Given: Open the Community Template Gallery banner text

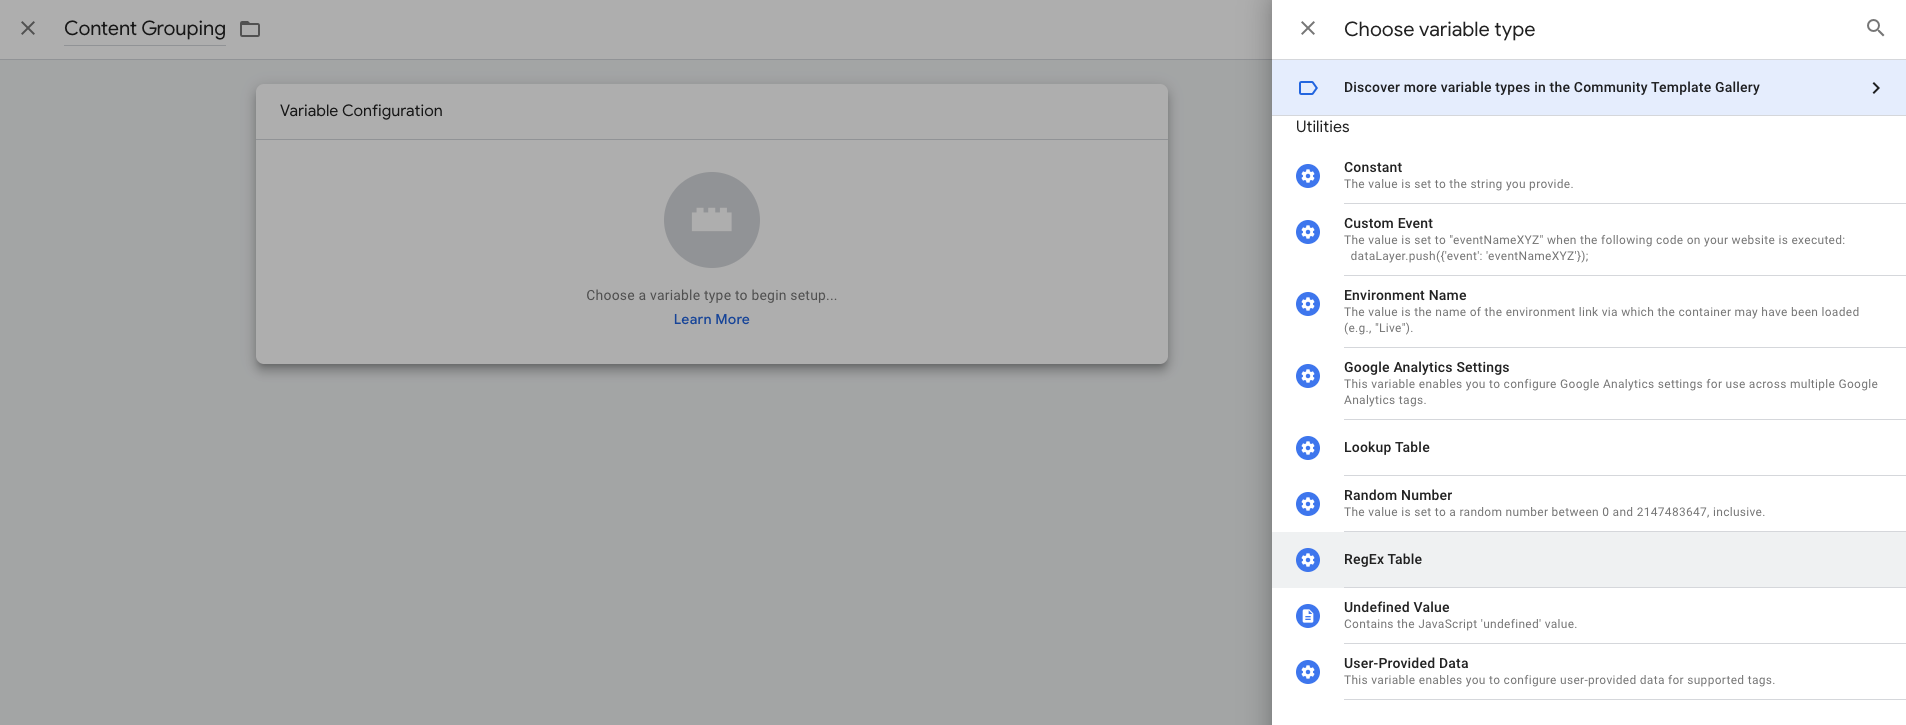Looking at the screenshot, I should pyautogui.click(x=1551, y=88).
